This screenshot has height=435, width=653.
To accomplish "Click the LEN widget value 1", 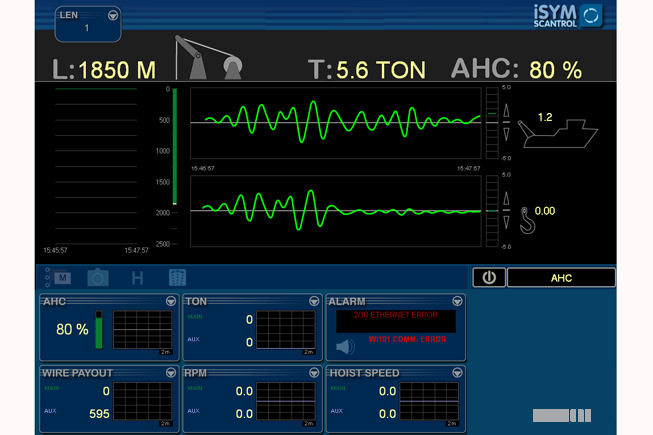I will (x=87, y=28).
